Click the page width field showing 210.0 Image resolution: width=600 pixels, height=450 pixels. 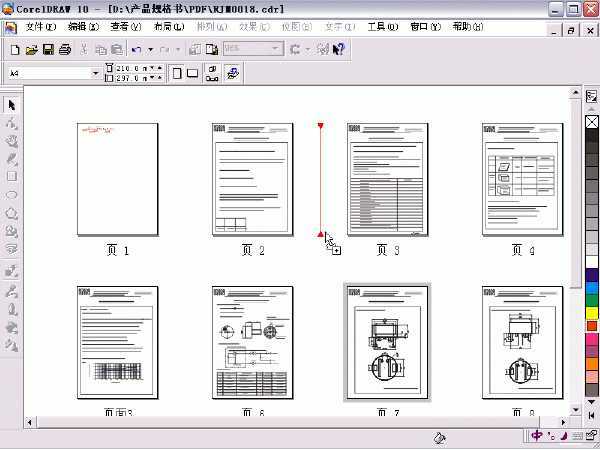click(132, 68)
